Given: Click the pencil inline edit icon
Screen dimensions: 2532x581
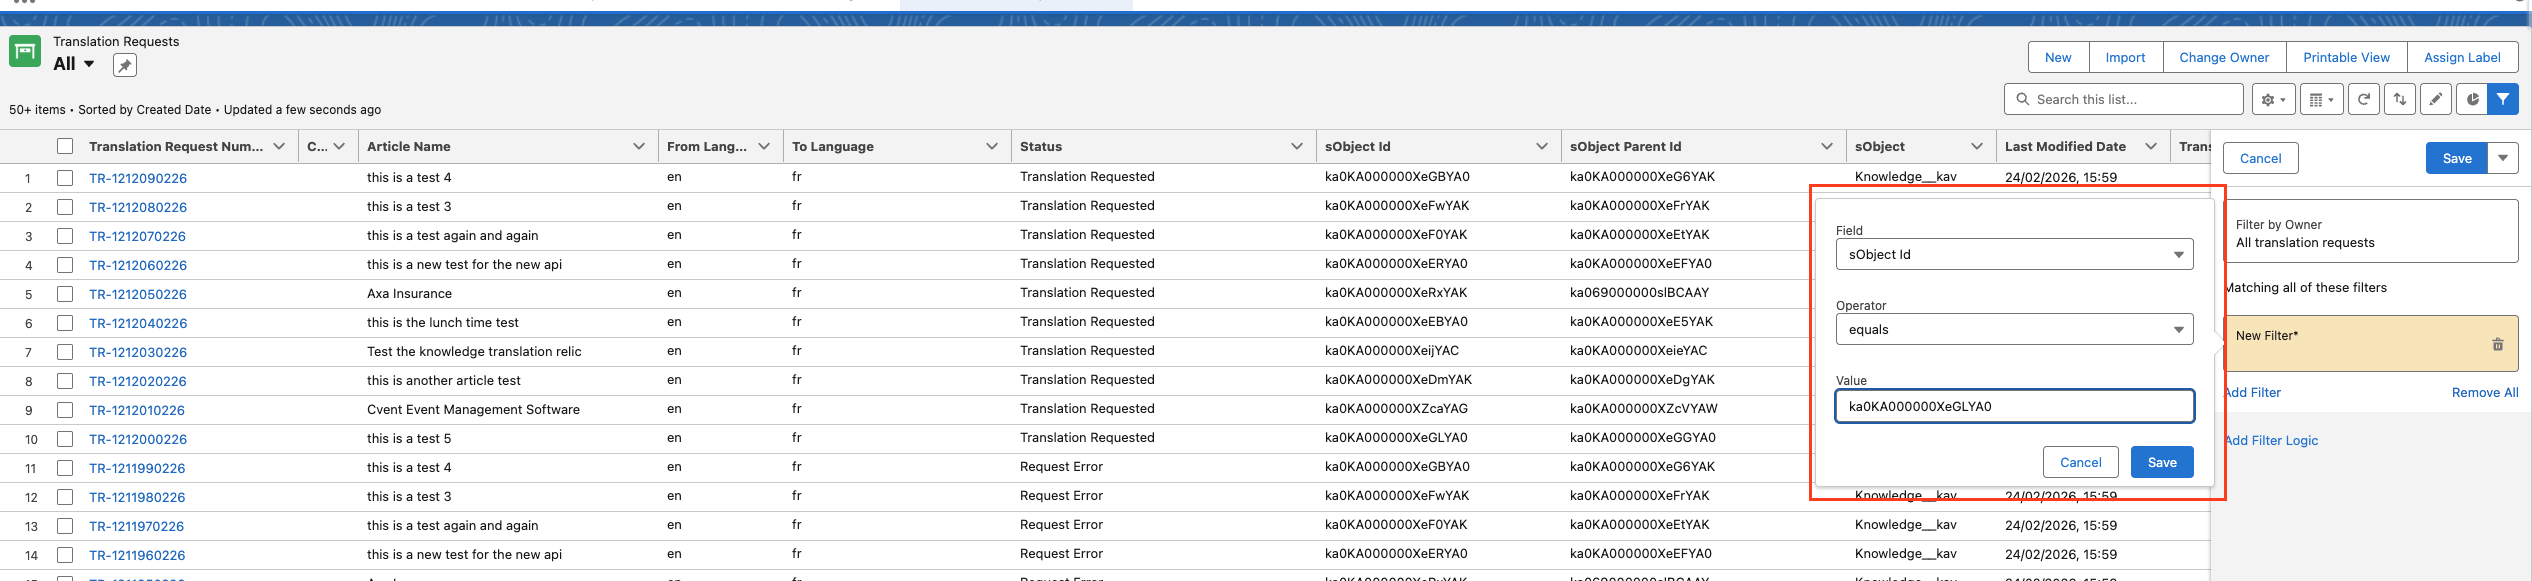Looking at the screenshot, I should coord(2436,99).
